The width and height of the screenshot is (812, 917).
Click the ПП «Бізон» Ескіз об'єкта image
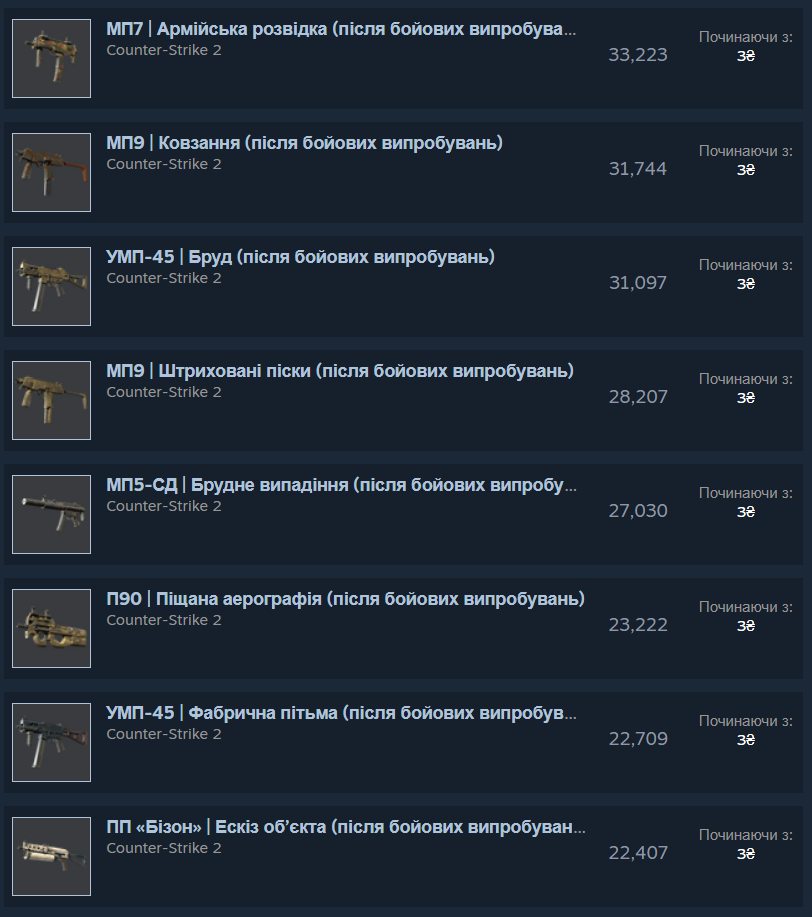click(51, 857)
